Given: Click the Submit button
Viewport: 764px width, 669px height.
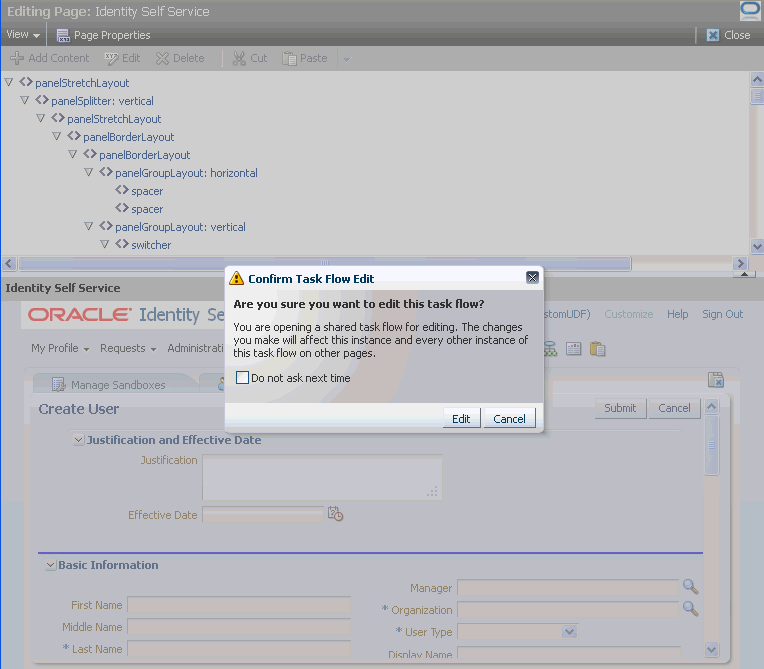Looking at the screenshot, I should (x=620, y=408).
